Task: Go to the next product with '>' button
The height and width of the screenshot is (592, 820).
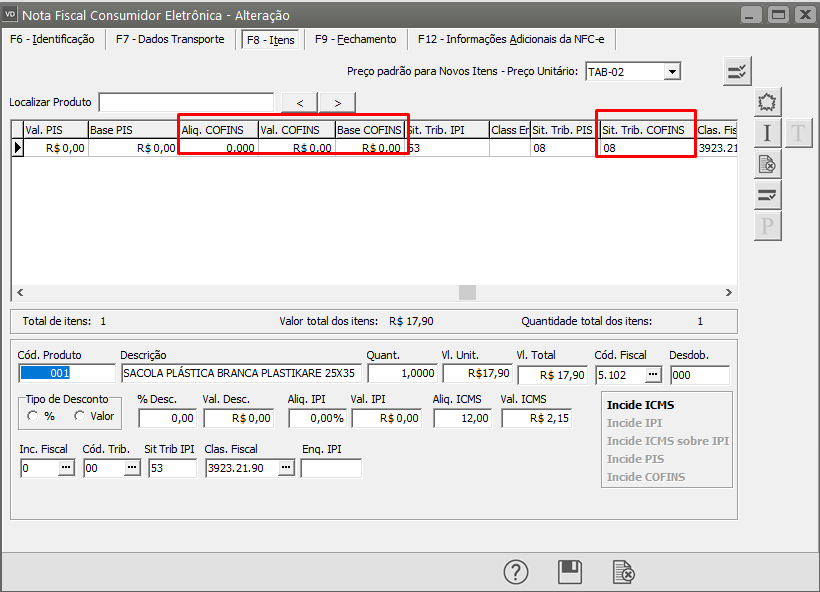Action: coord(338,103)
